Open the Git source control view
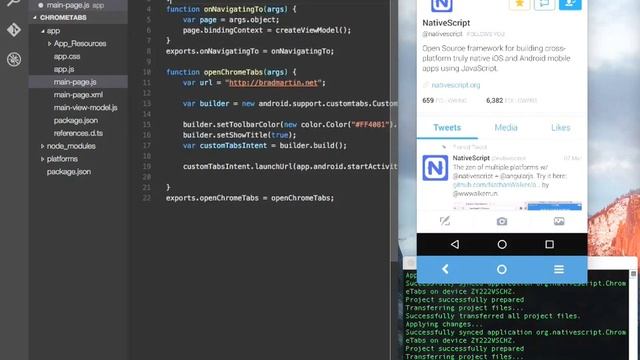The width and height of the screenshot is (640, 360). tap(14, 30)
